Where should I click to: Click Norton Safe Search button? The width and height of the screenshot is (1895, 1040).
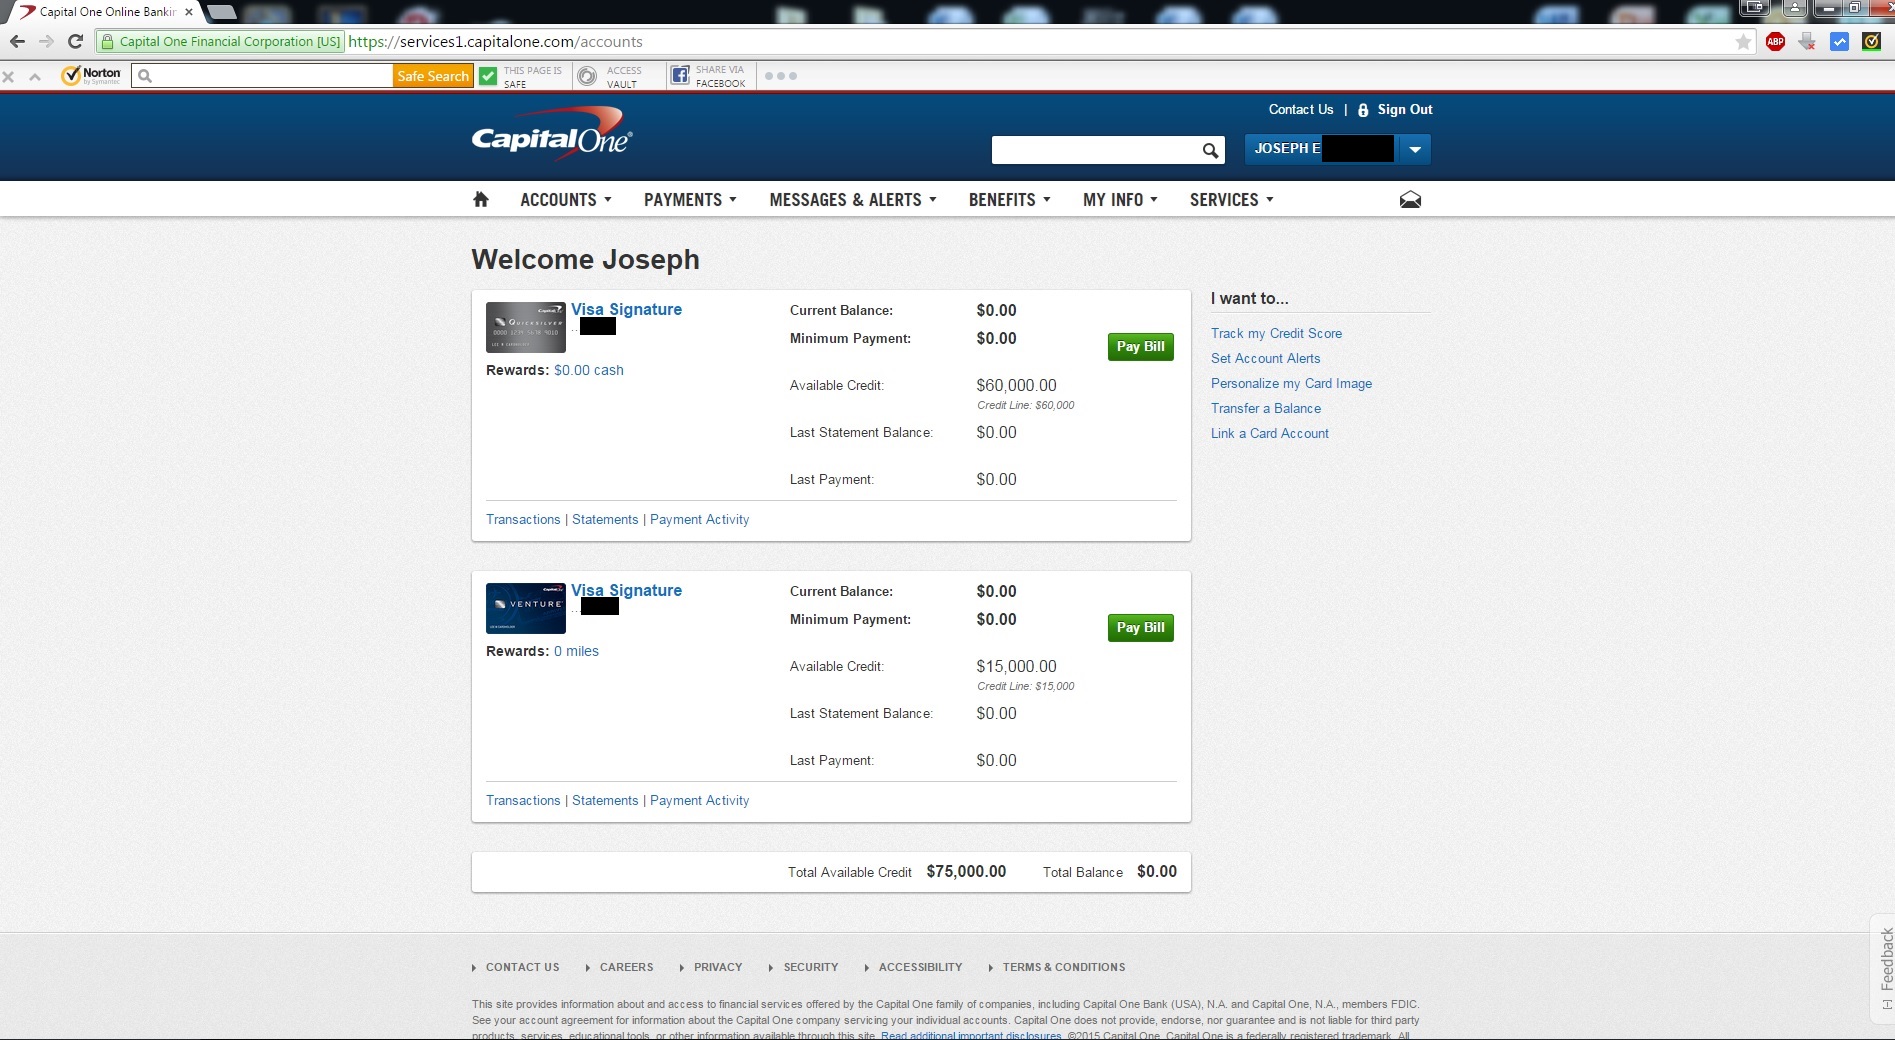click(x=432, y=76)
